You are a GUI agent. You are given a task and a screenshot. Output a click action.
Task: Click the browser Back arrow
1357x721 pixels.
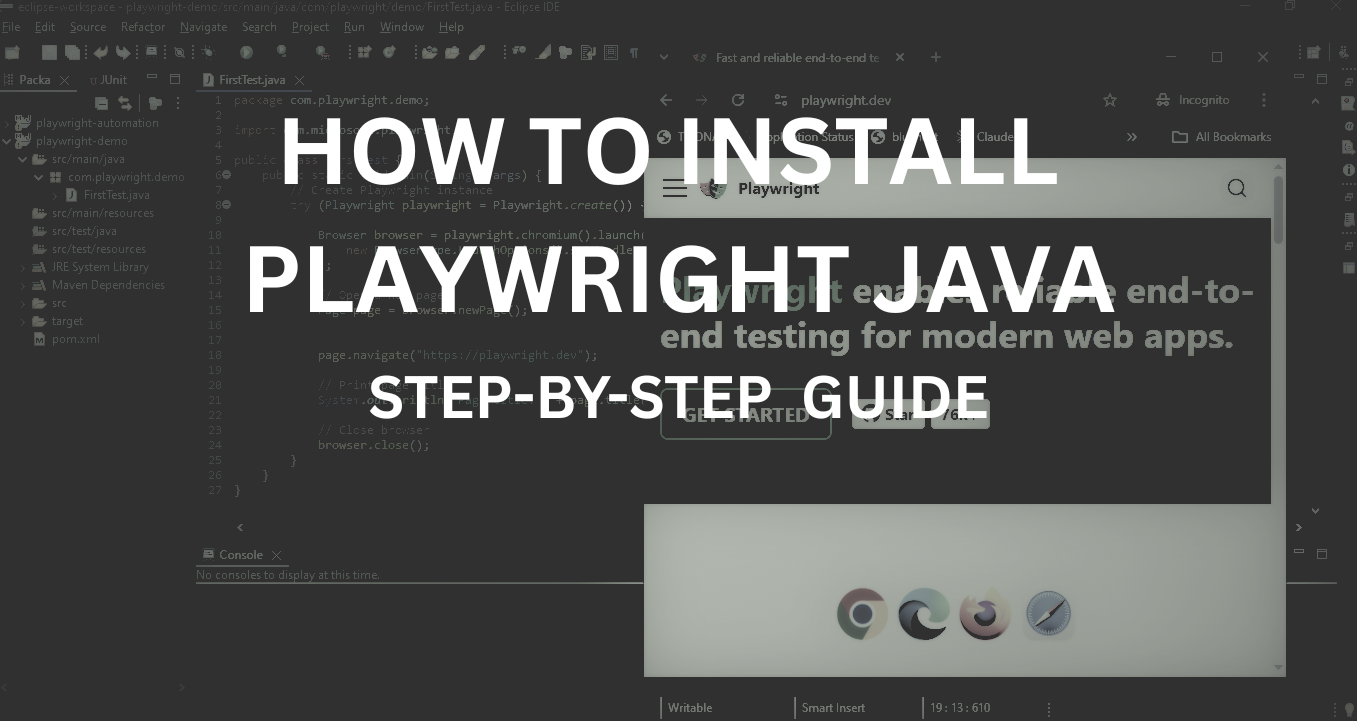click(666, 100)
